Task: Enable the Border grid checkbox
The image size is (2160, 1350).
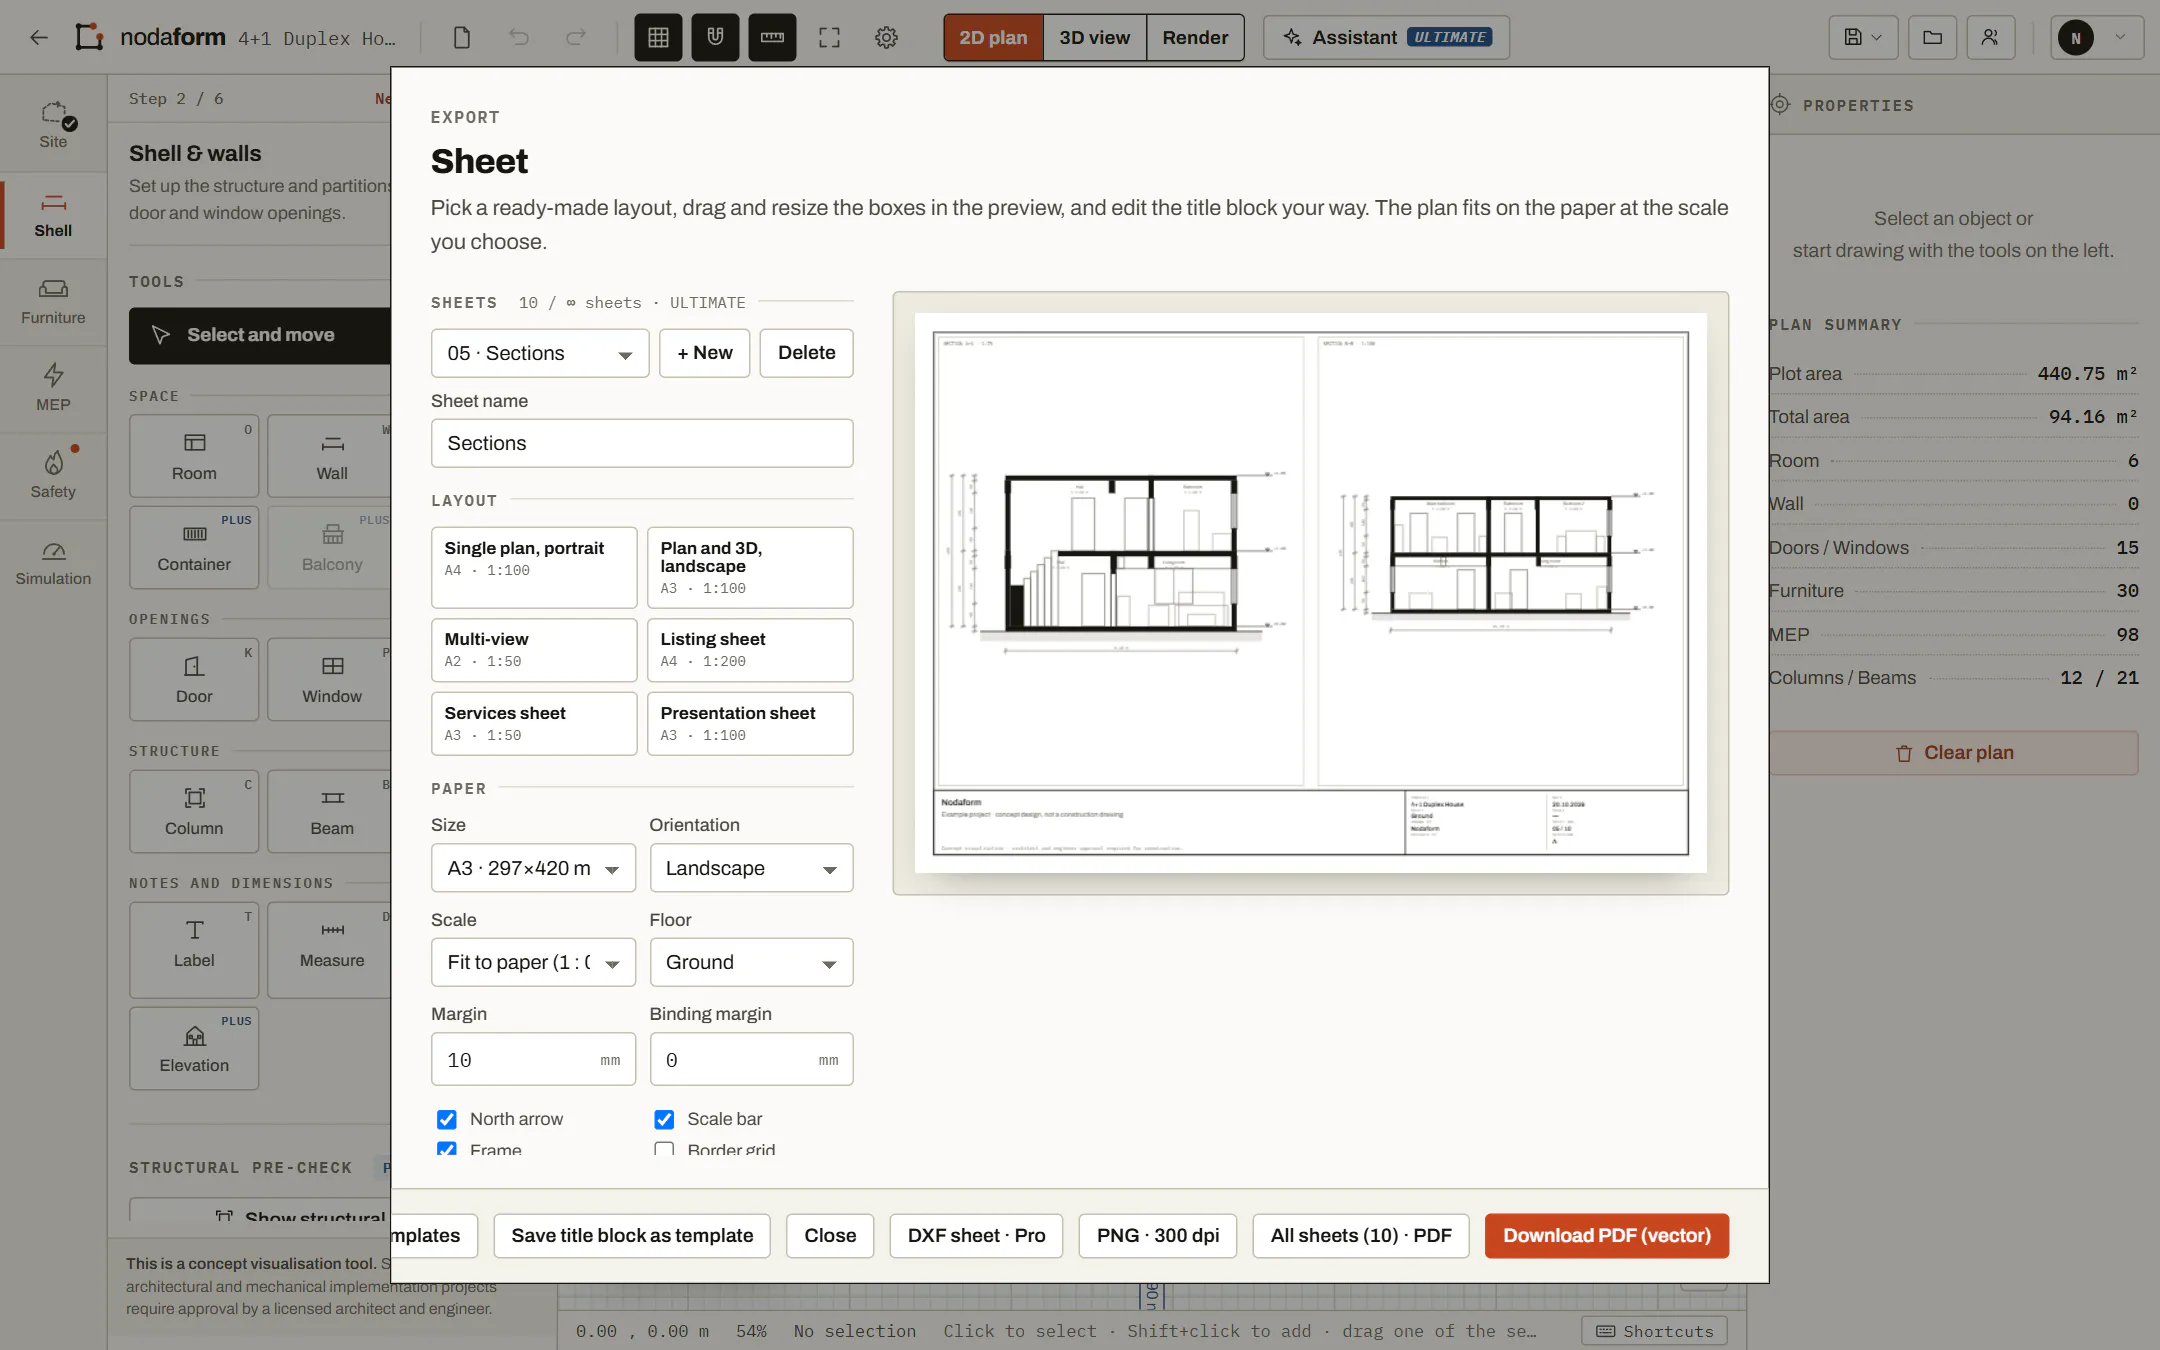Action: click(664, 1149)
